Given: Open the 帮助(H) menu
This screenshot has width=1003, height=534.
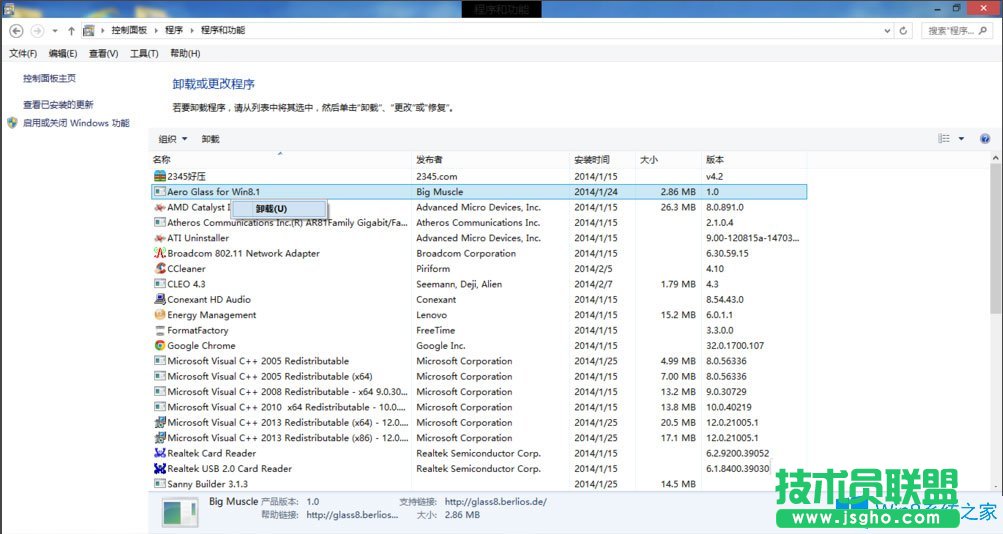Looking at the screenshot, I should 185,53.
